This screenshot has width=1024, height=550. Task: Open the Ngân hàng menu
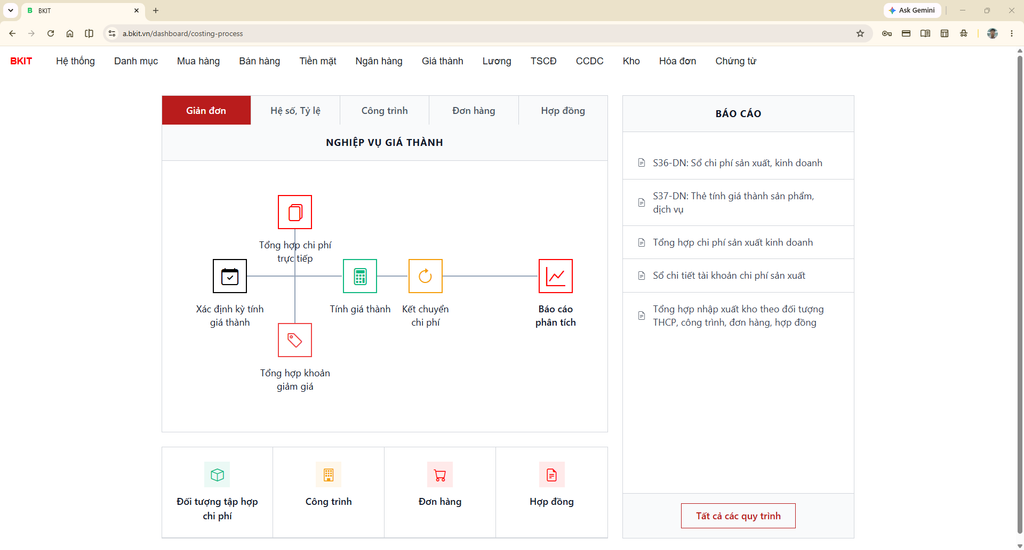pos(379,61)
